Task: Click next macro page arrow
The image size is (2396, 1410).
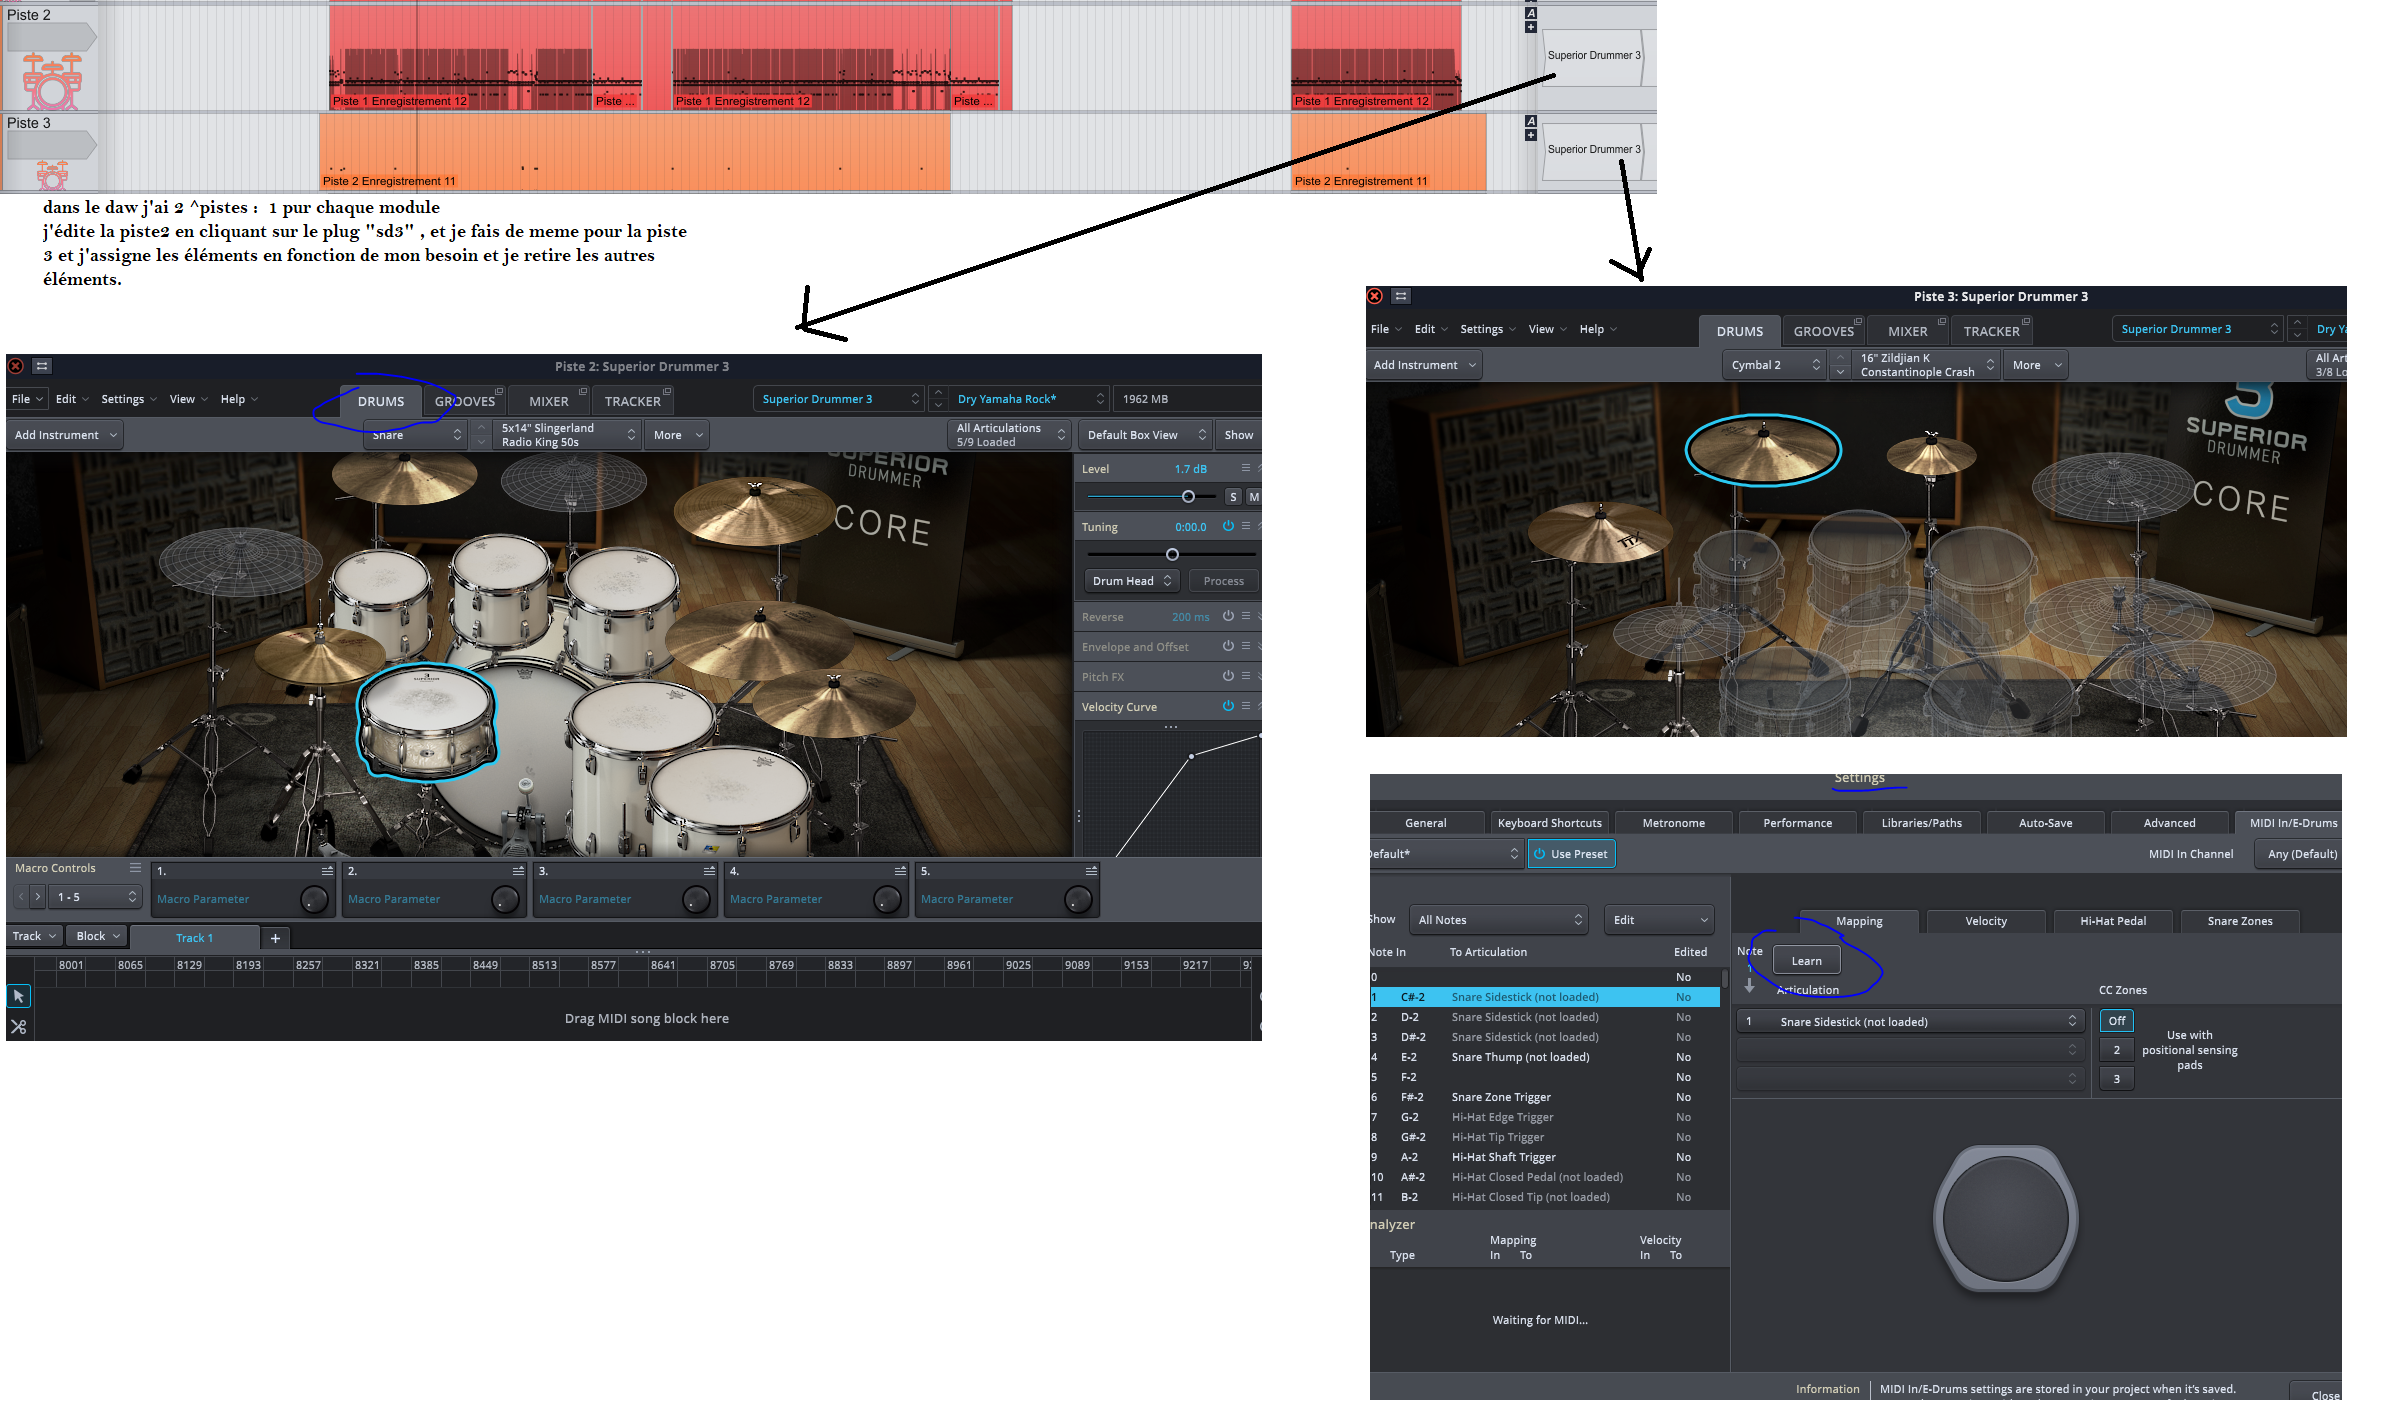Action: coord(38,897)
